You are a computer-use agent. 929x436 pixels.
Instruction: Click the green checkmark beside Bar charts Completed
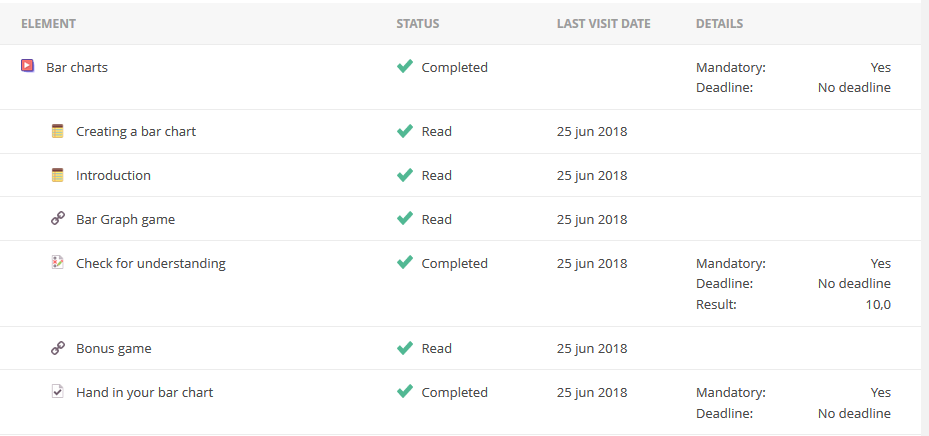pyautogui.click(x=405, y=67)
